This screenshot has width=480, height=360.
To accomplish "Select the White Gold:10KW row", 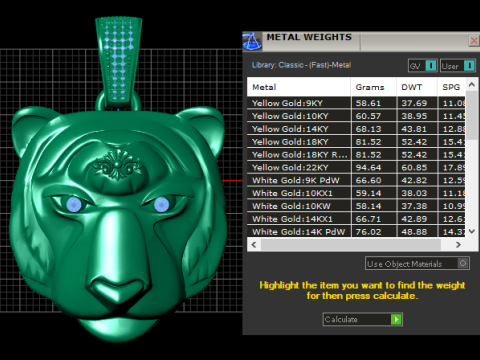I will (356, 206).
